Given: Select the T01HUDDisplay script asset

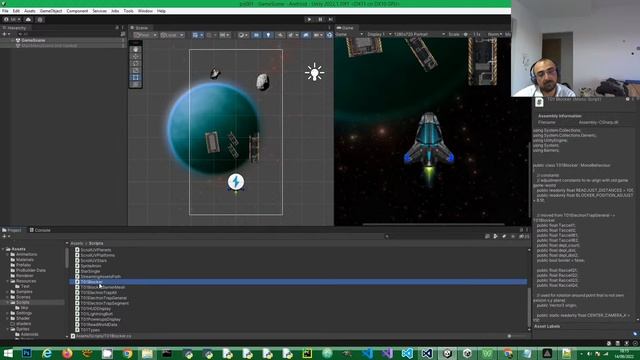Looking at the screenshot, I should (96, 309).
